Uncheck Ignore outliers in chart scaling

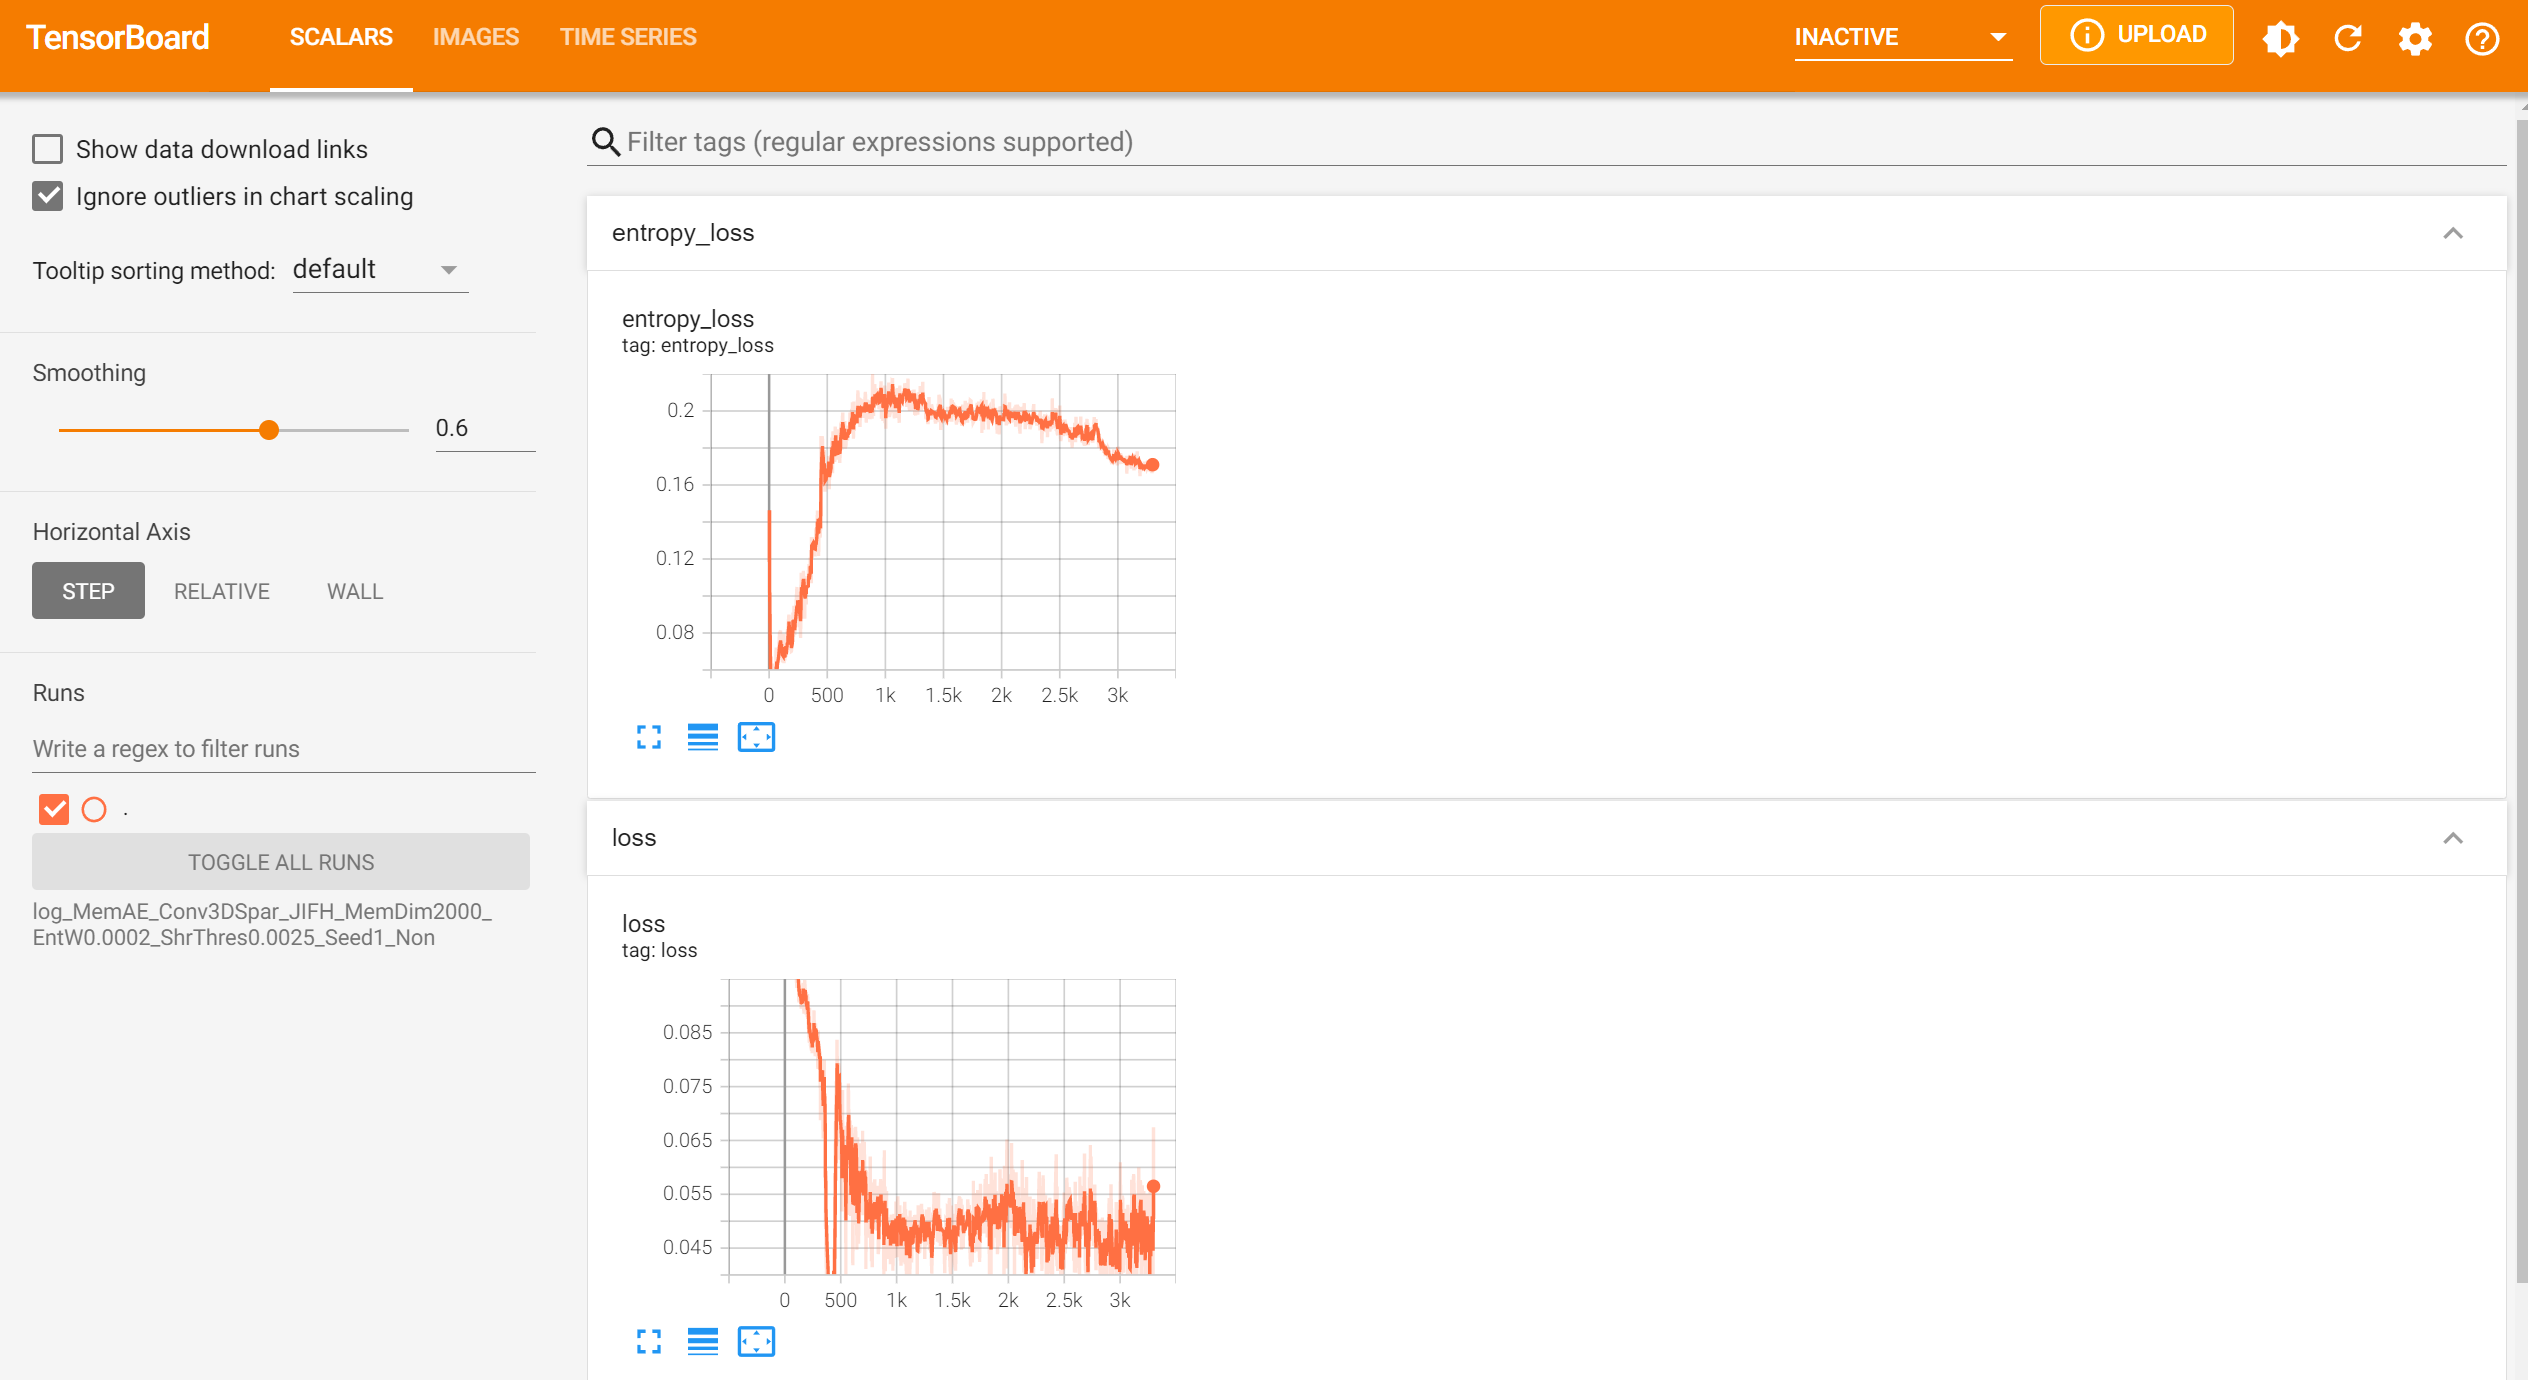(x=48, y=196)
